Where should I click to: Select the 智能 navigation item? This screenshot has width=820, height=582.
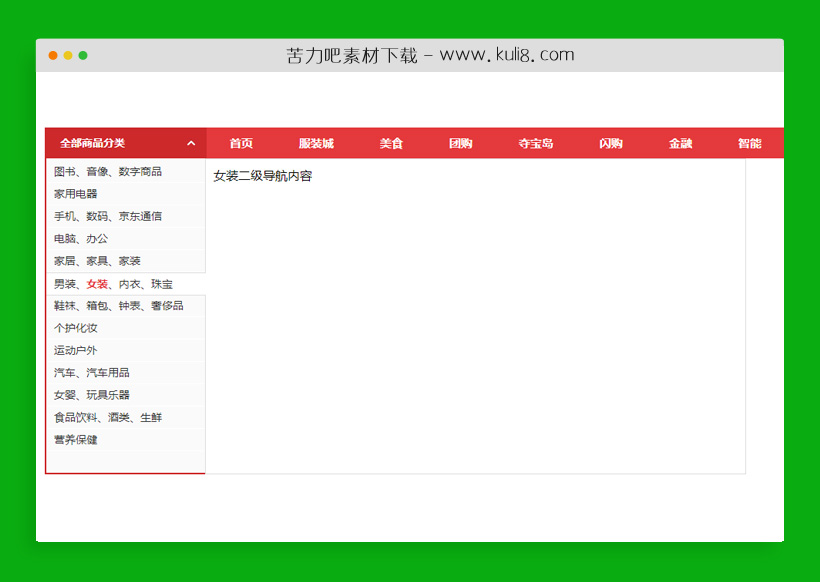click(x=752, y=143)
